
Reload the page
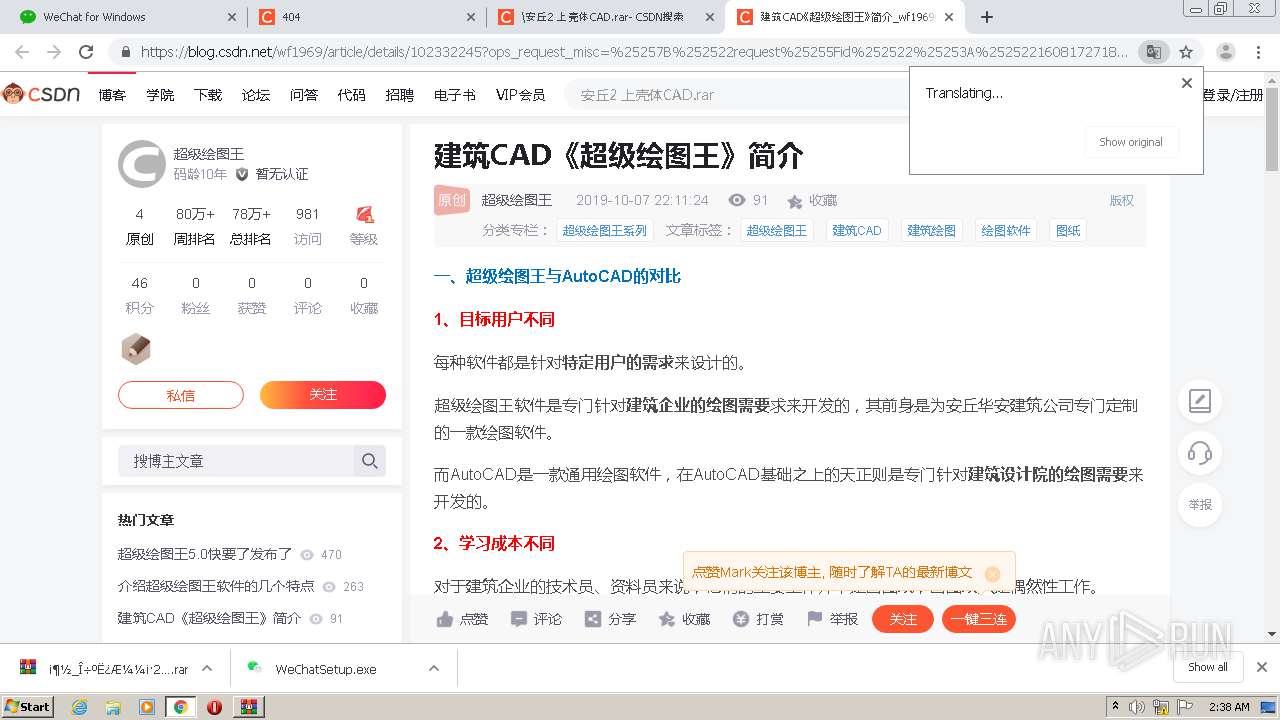point(86,52)
